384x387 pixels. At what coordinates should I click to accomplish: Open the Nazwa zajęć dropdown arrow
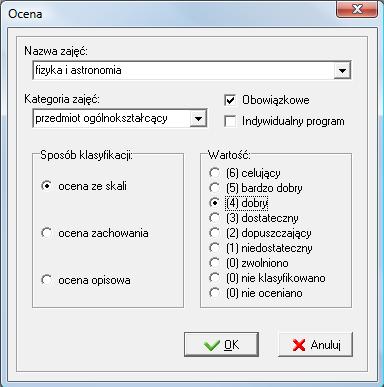point(342,70)
